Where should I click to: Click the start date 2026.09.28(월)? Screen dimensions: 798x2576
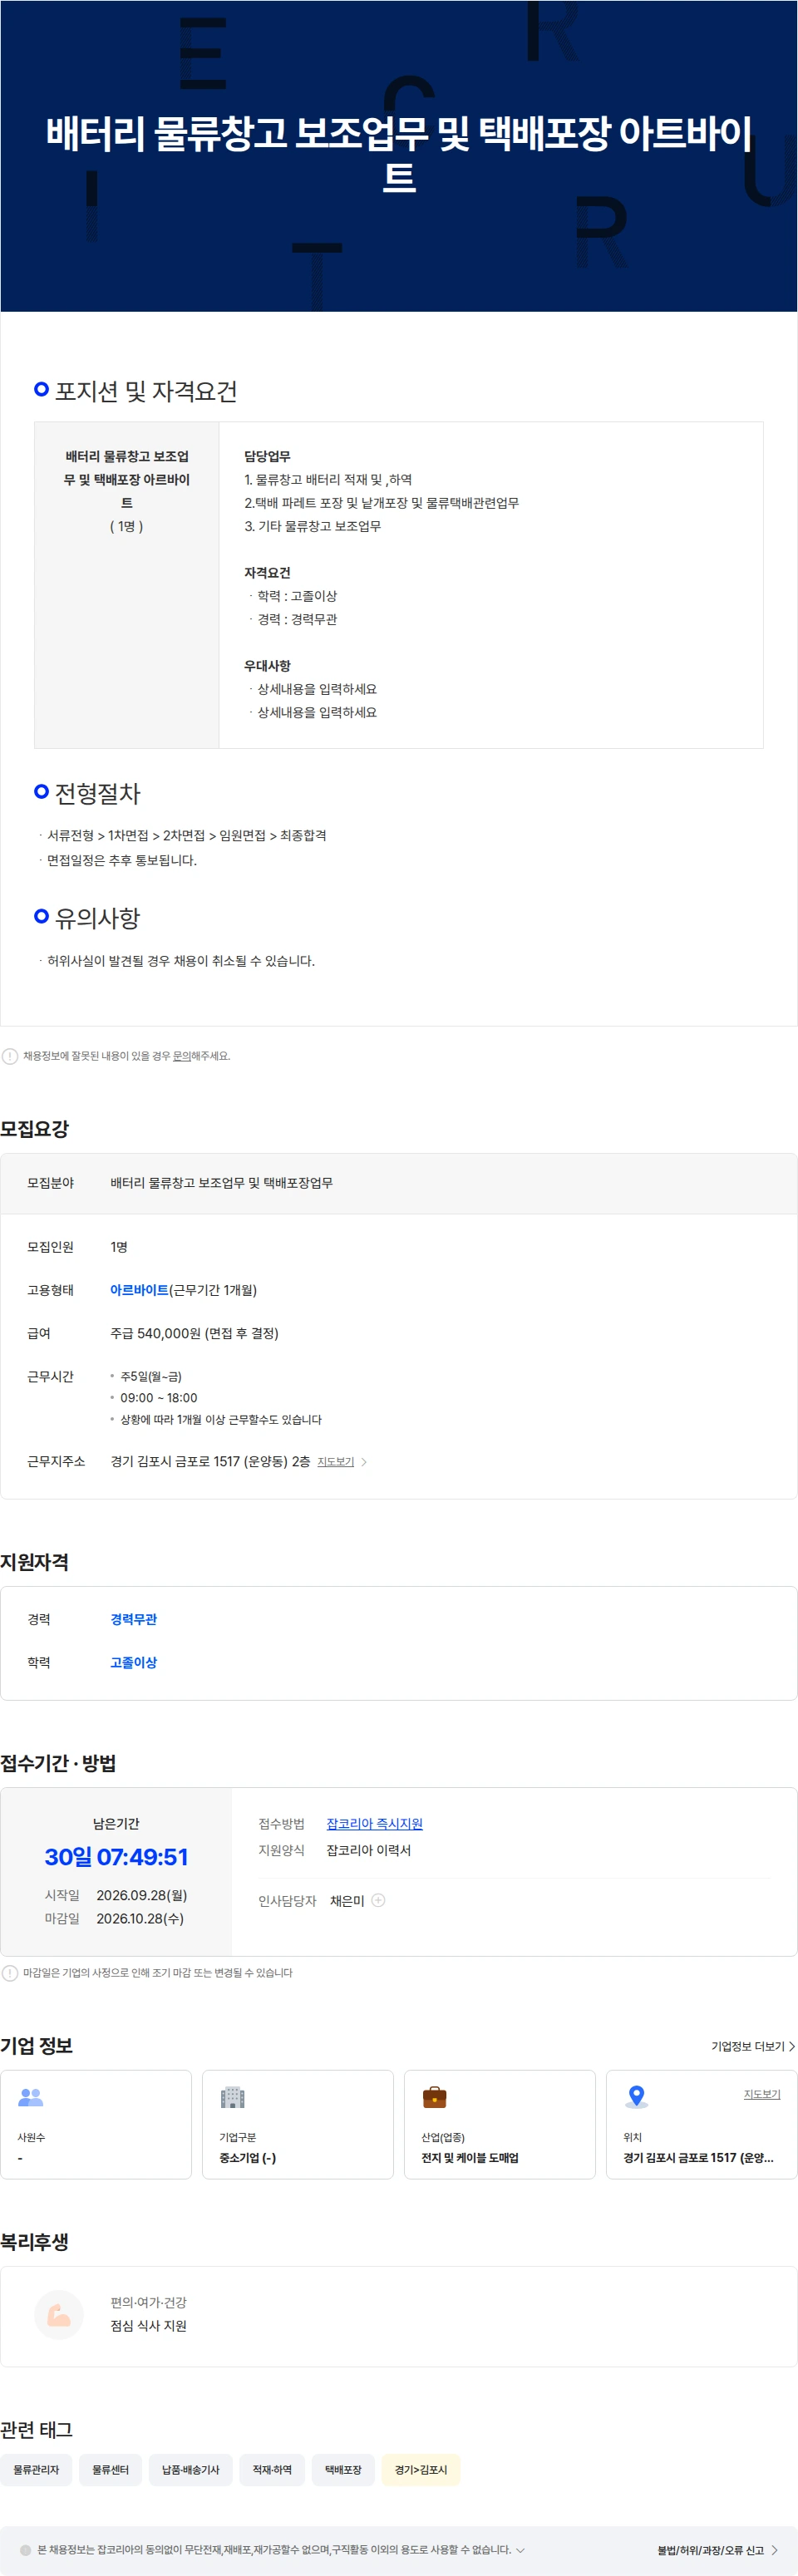tap(141, 1894)
